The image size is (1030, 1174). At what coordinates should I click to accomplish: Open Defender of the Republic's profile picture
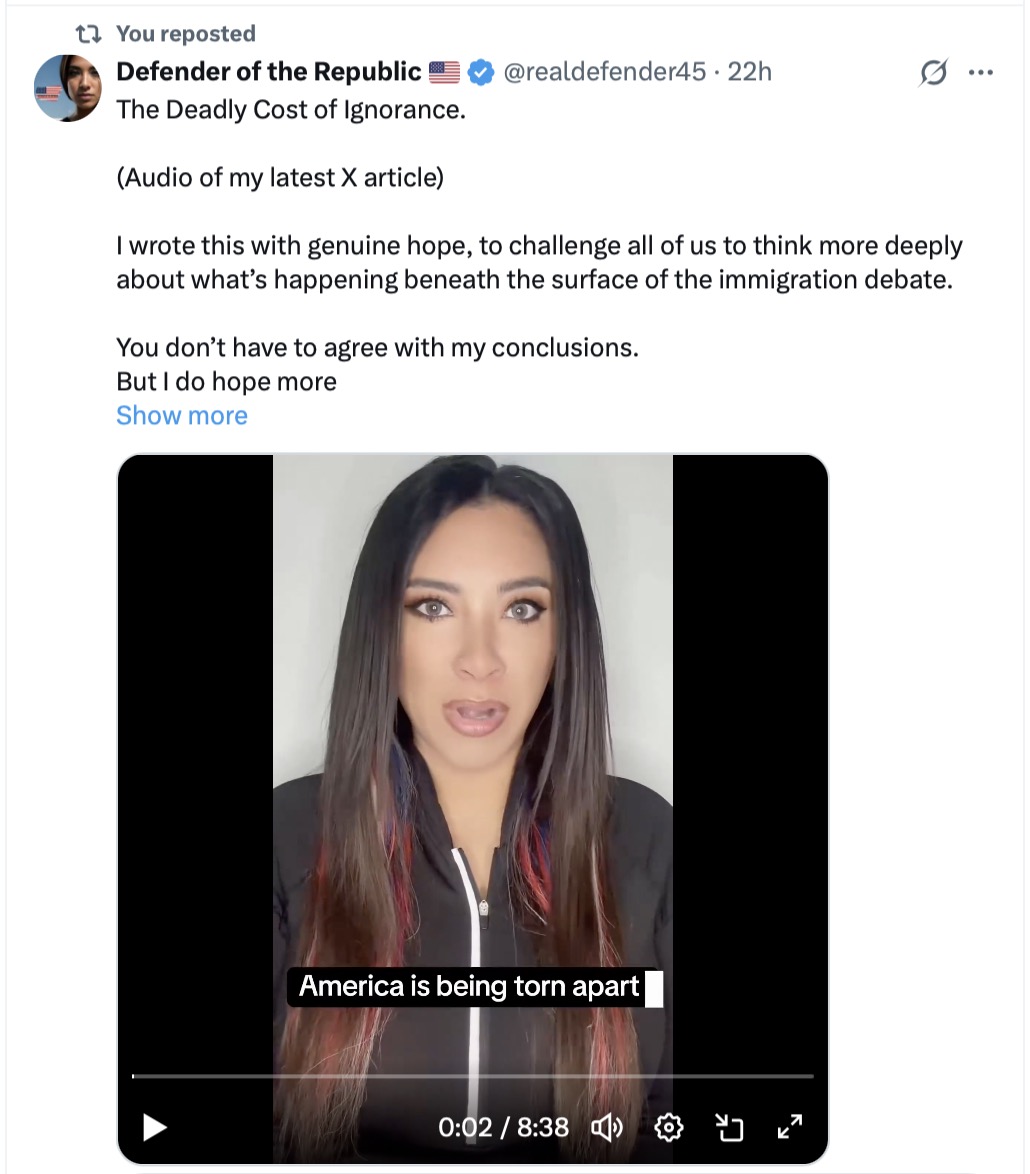coord(68,89)
